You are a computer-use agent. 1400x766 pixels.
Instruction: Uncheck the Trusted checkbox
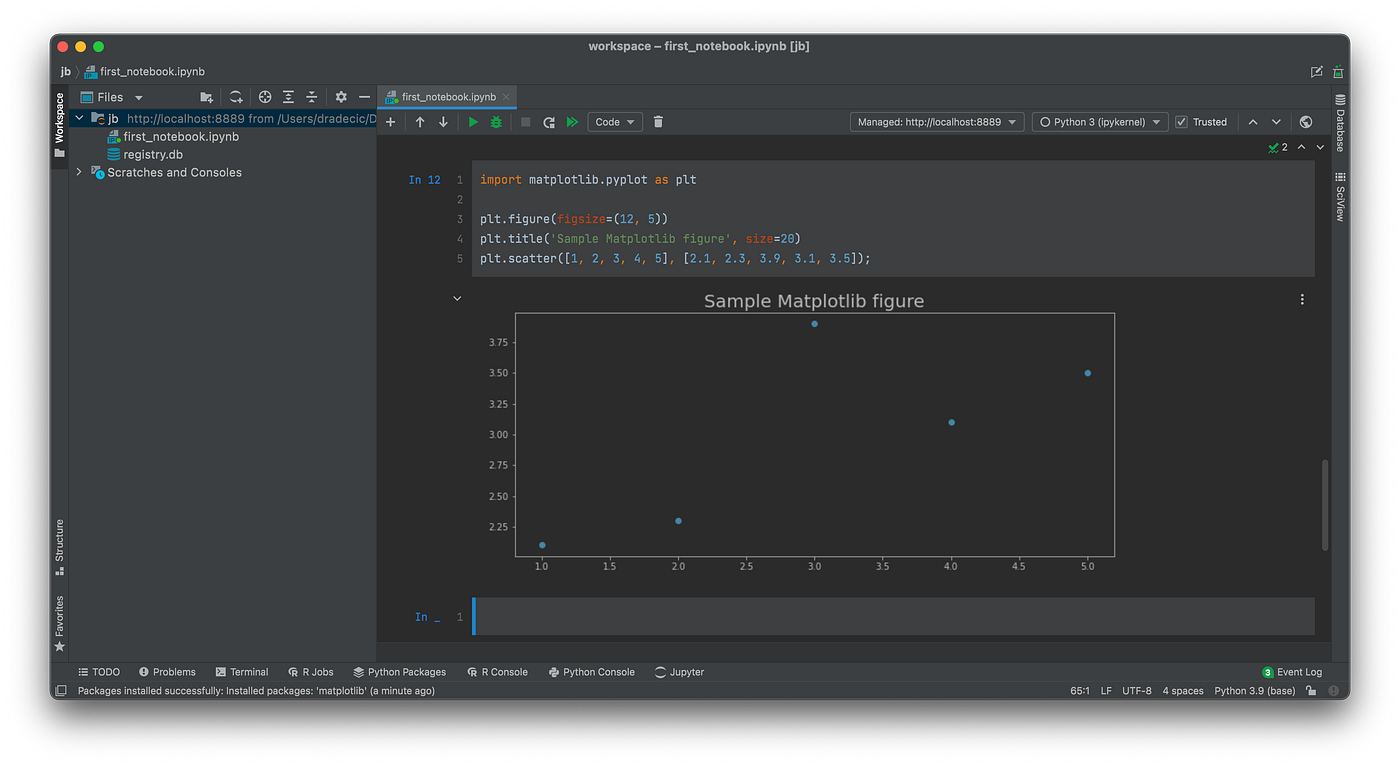coord(1181,121)
